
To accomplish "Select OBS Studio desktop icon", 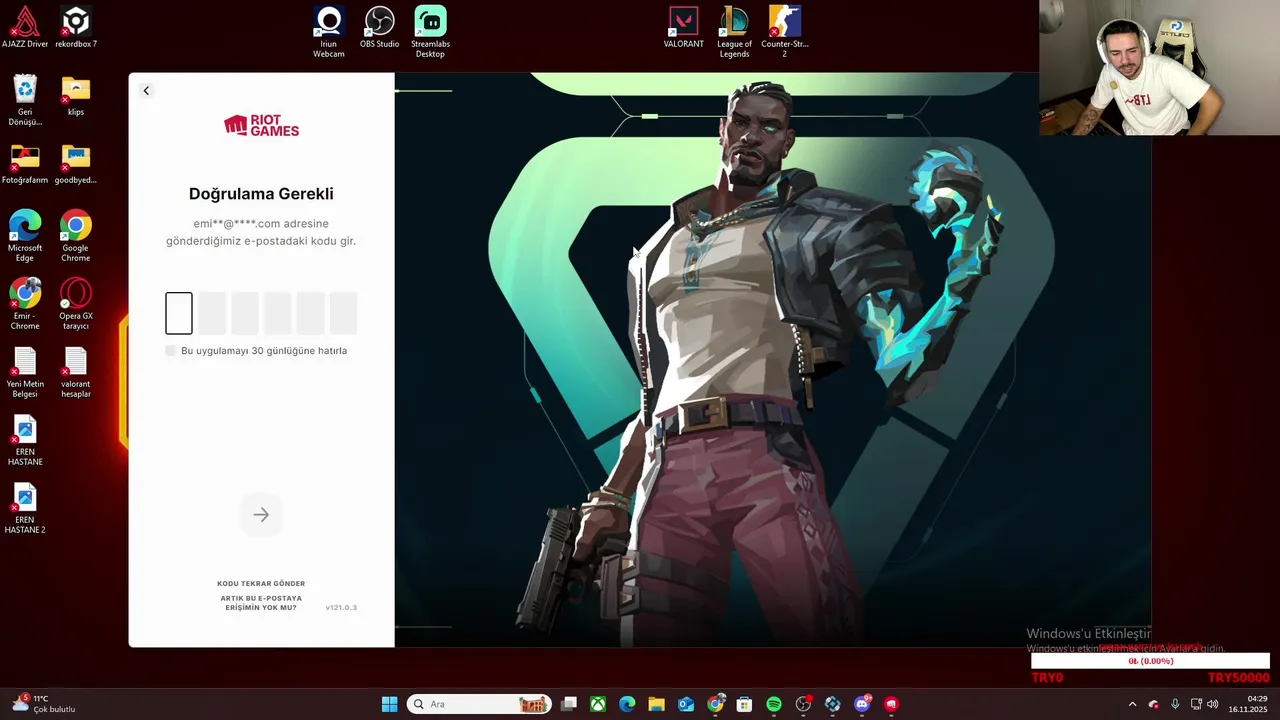I will coord(380,28).
